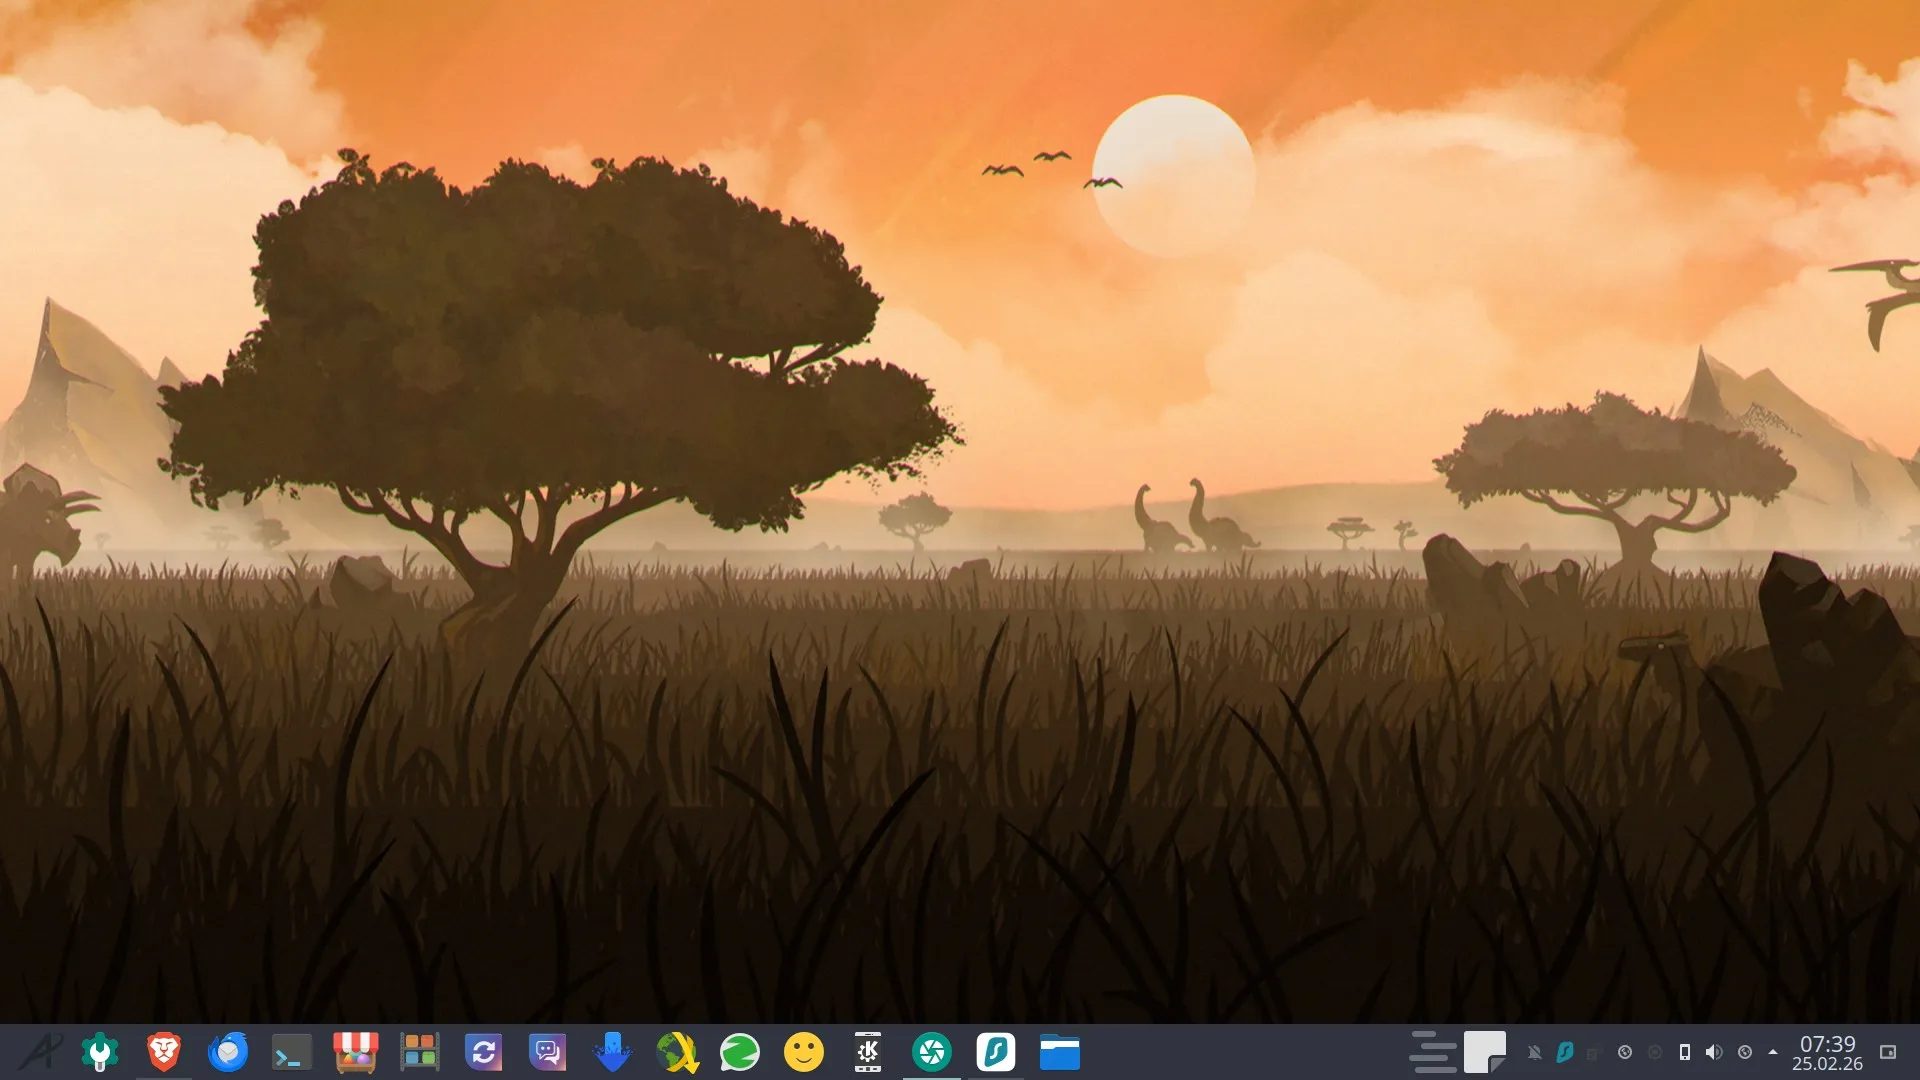The image size is (1920, 1080).
Task: Expand hidden system tray icons arrow
Action: 1773,1052
